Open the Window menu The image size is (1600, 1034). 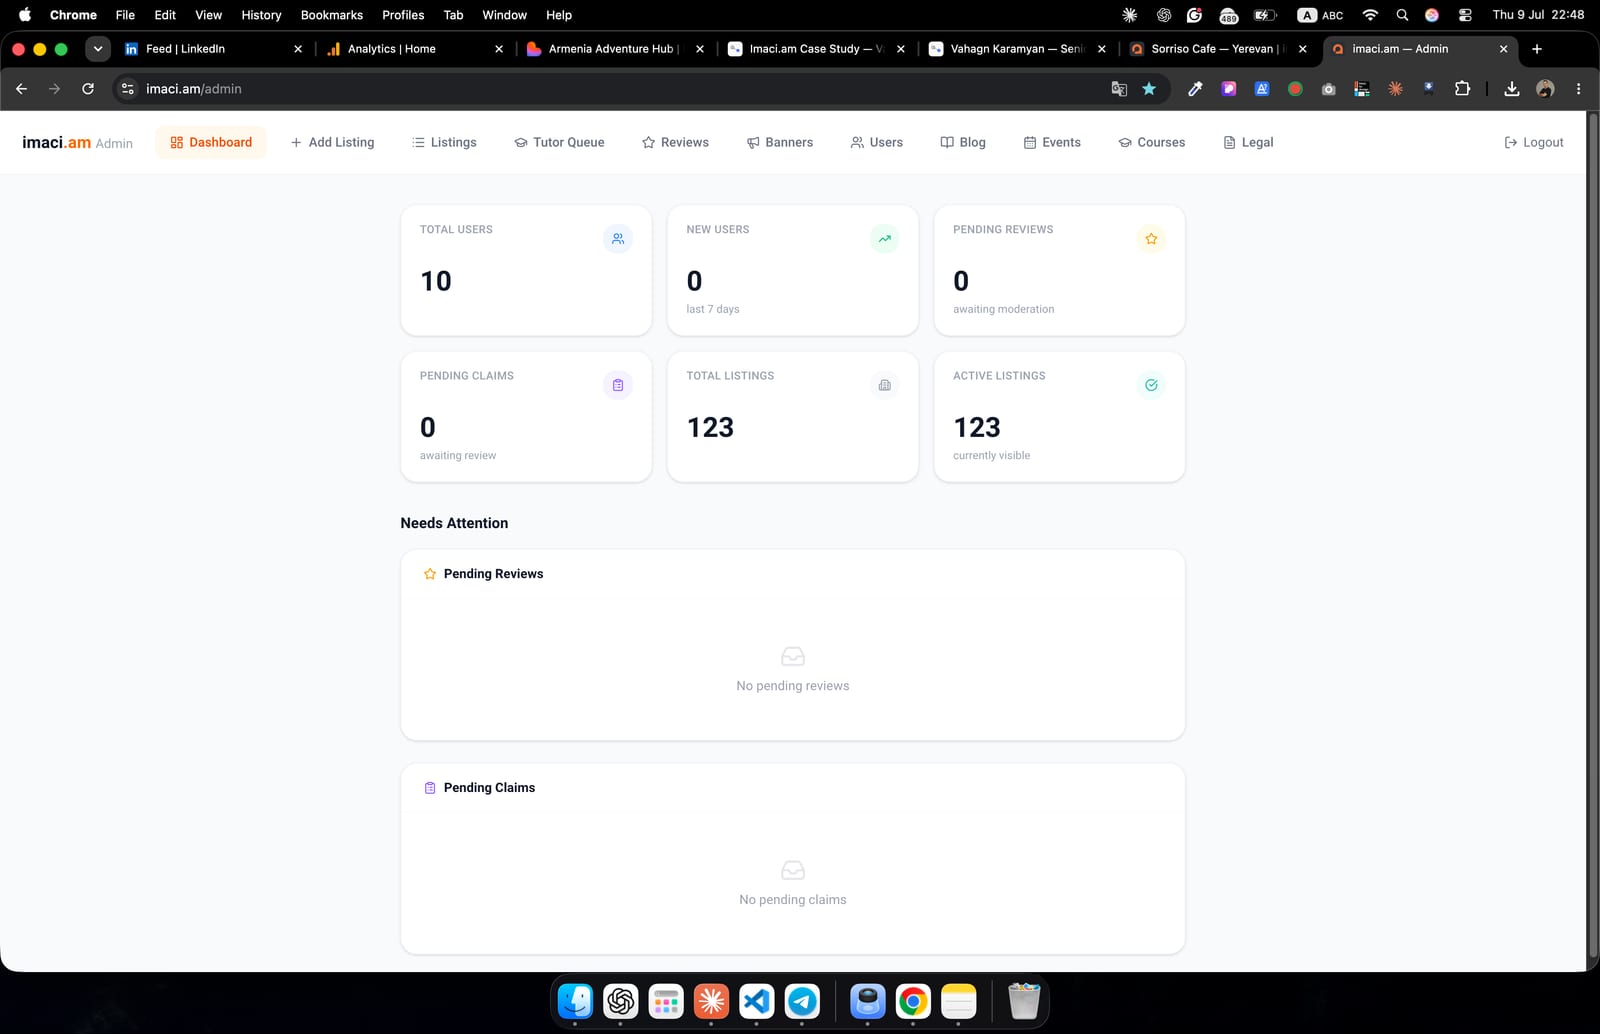[504, 15]
